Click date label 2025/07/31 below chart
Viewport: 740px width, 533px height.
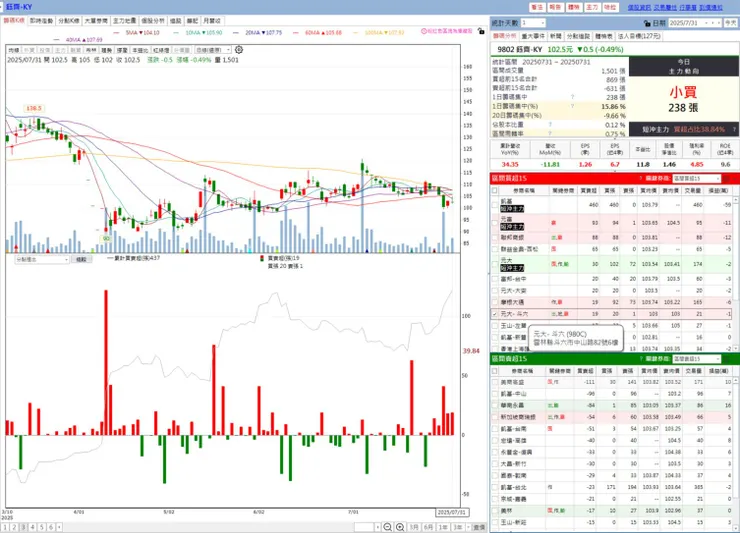pos(451,512)
